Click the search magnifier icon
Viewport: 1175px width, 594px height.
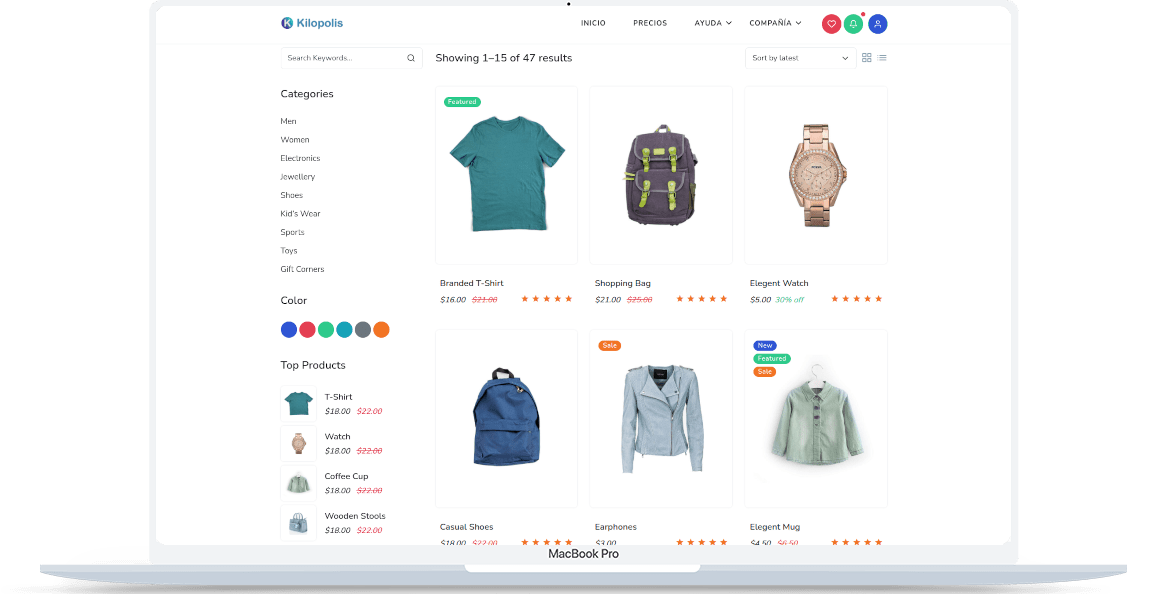(411, 58)
